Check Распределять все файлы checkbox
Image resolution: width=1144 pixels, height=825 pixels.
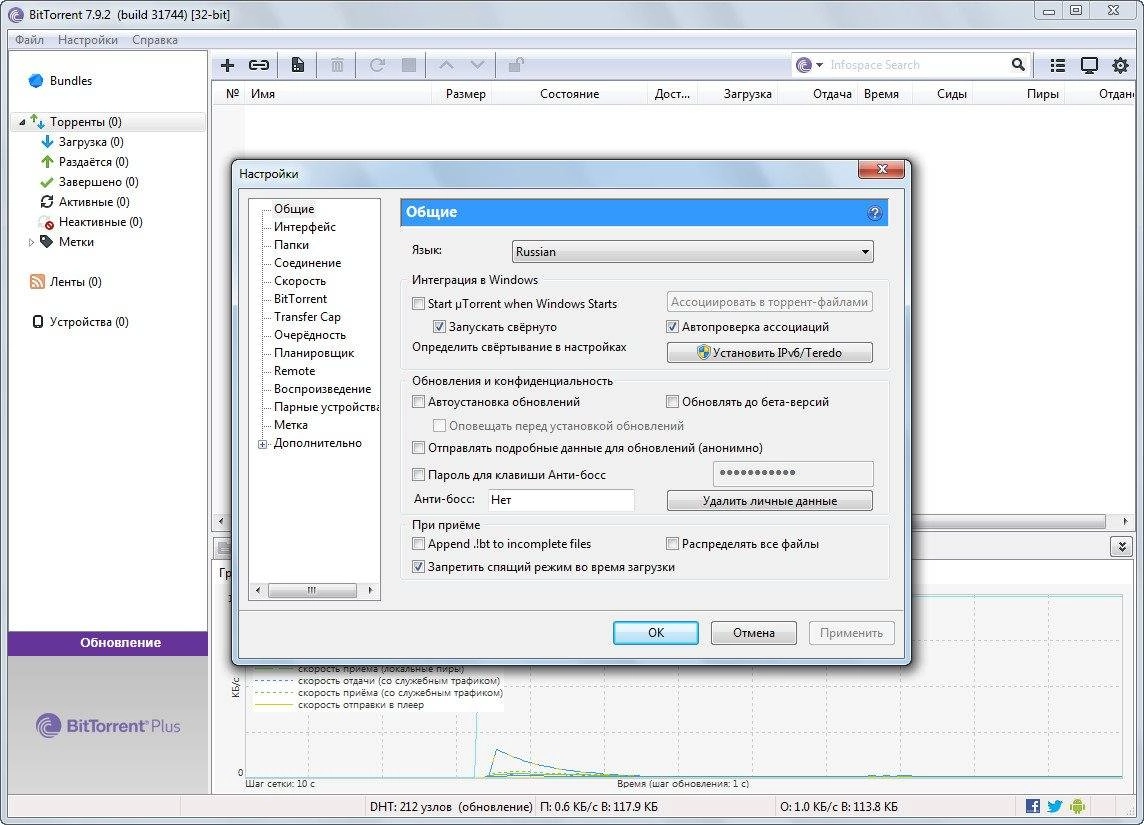coord(673,543)
